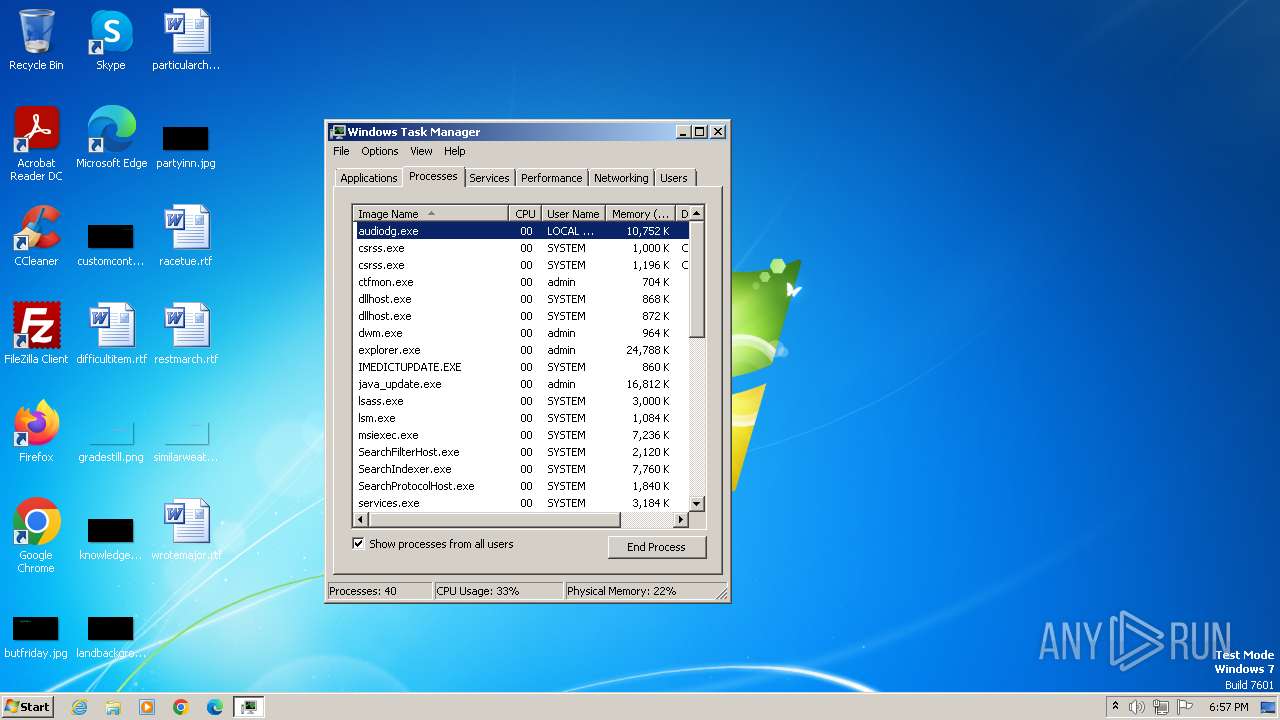Image resolution: width=1280 pixels, height=720 pixels.
Task: Select the dwm.exe process row
Action: point(522,333)
